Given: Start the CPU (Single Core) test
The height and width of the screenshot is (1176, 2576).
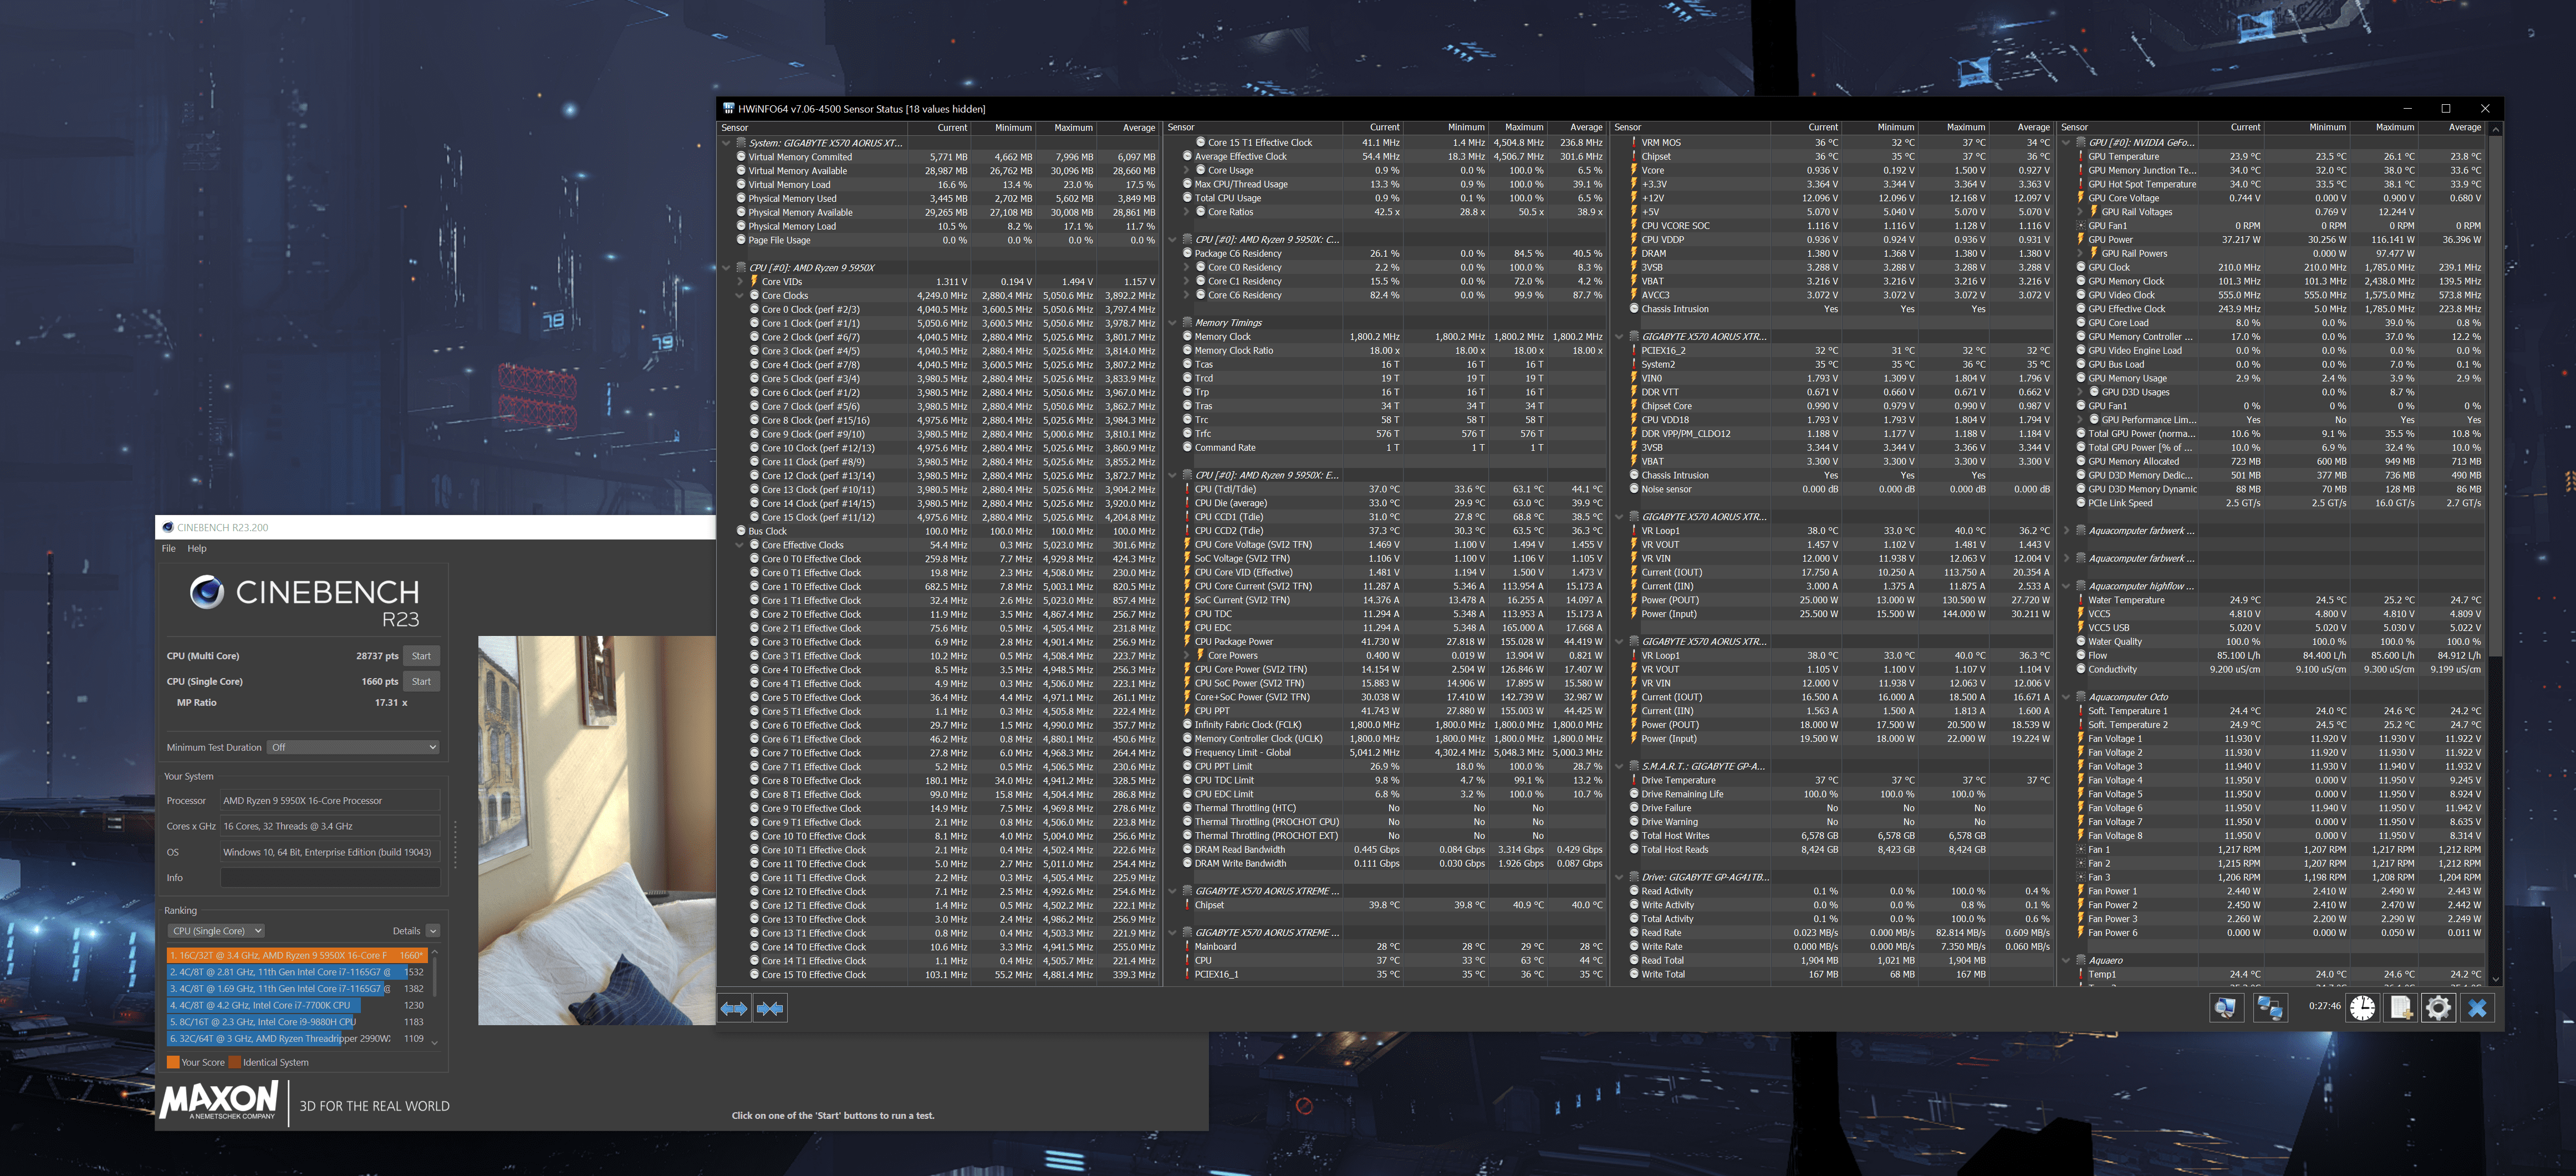Looking at the screenshot, I should click(x=421, y=681).
